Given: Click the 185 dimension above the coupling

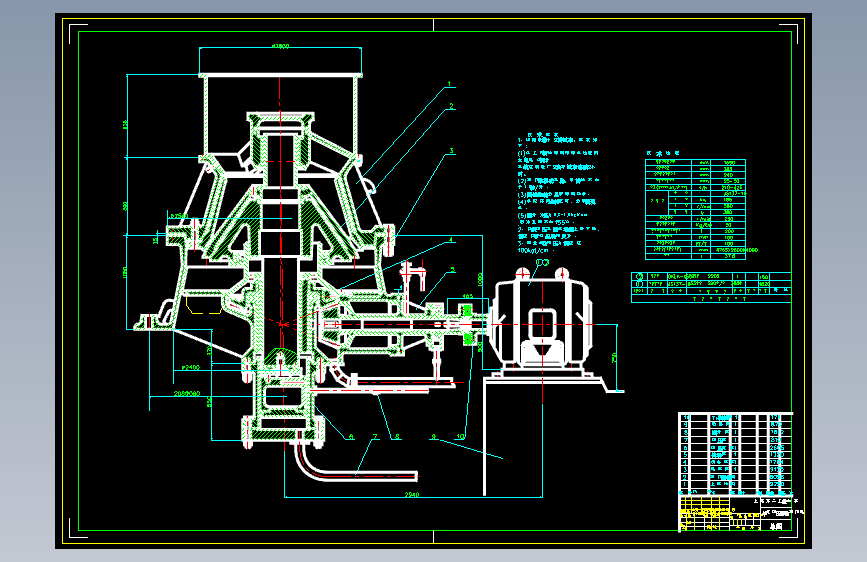Looking at the screenshot, I should [x=467, y=297].
